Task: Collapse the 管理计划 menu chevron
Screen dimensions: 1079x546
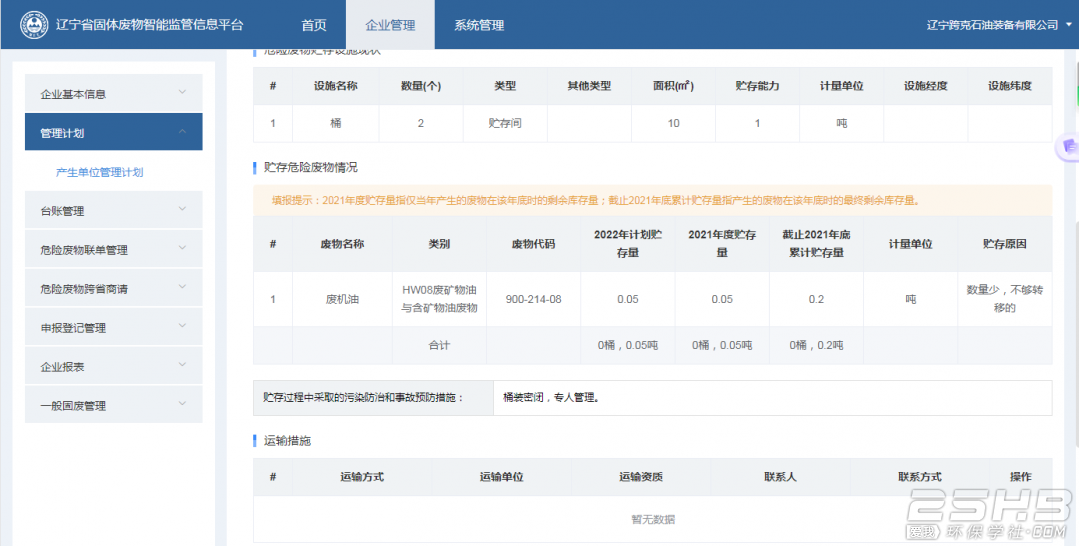Action: (182, 131)
